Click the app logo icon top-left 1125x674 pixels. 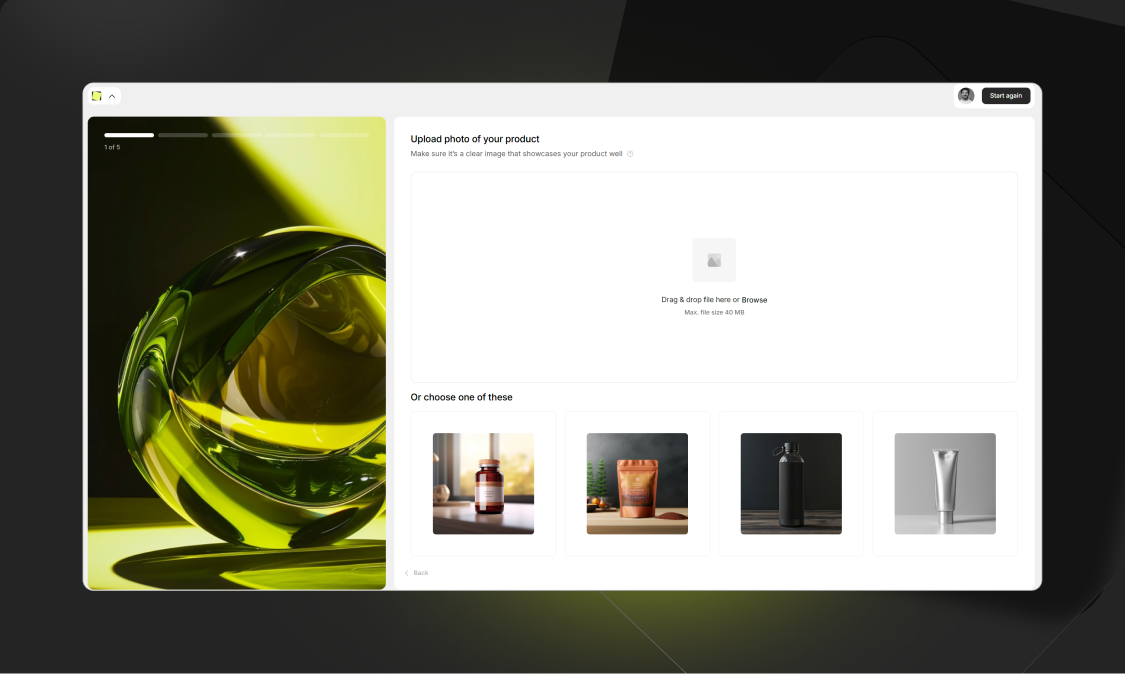(96, 96)
